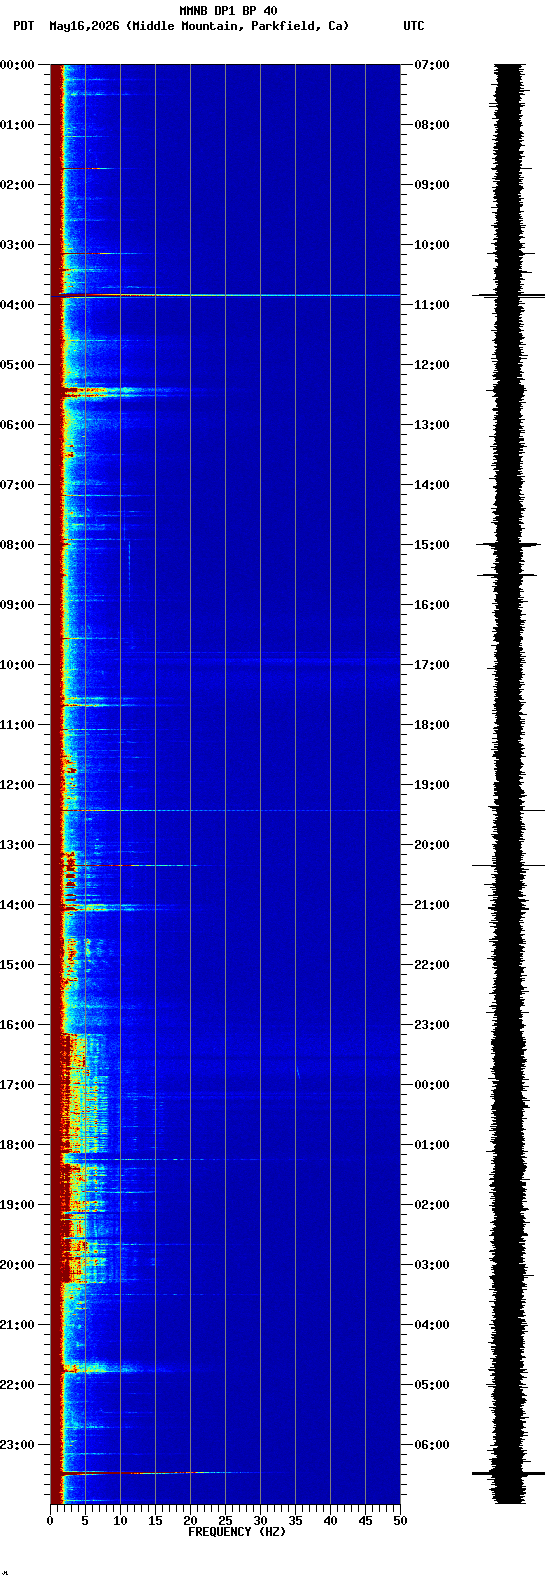The width and height of the screenshot is (552, 1584).
Task: Click the UTC time label '21:00' on right axis
Action: tap(432, 905)
